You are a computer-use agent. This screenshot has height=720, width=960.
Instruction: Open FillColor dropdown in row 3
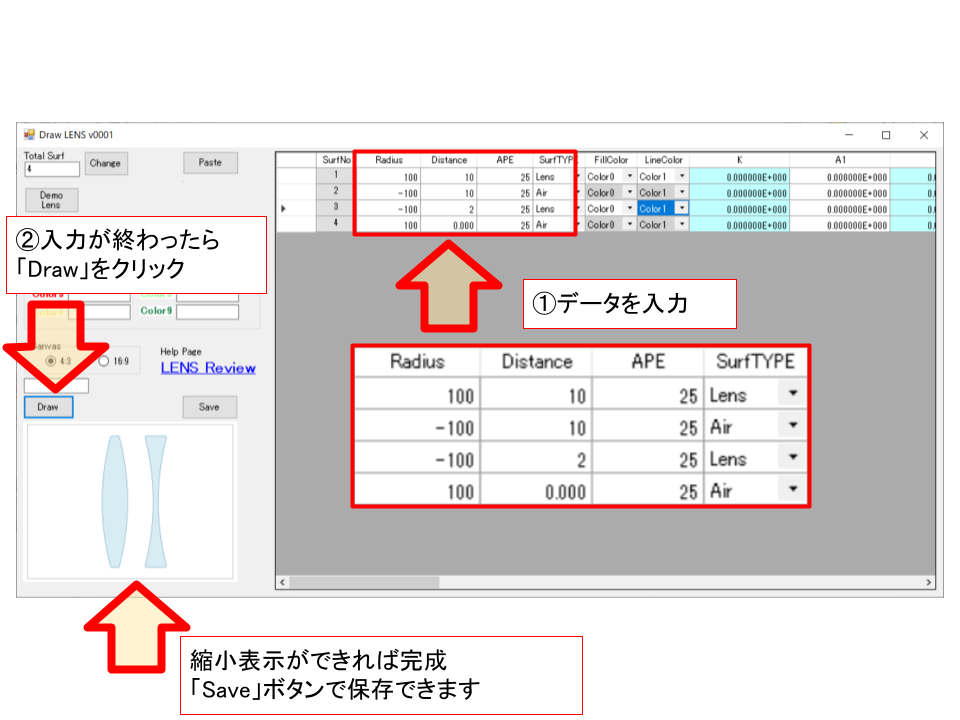point(629,208)
